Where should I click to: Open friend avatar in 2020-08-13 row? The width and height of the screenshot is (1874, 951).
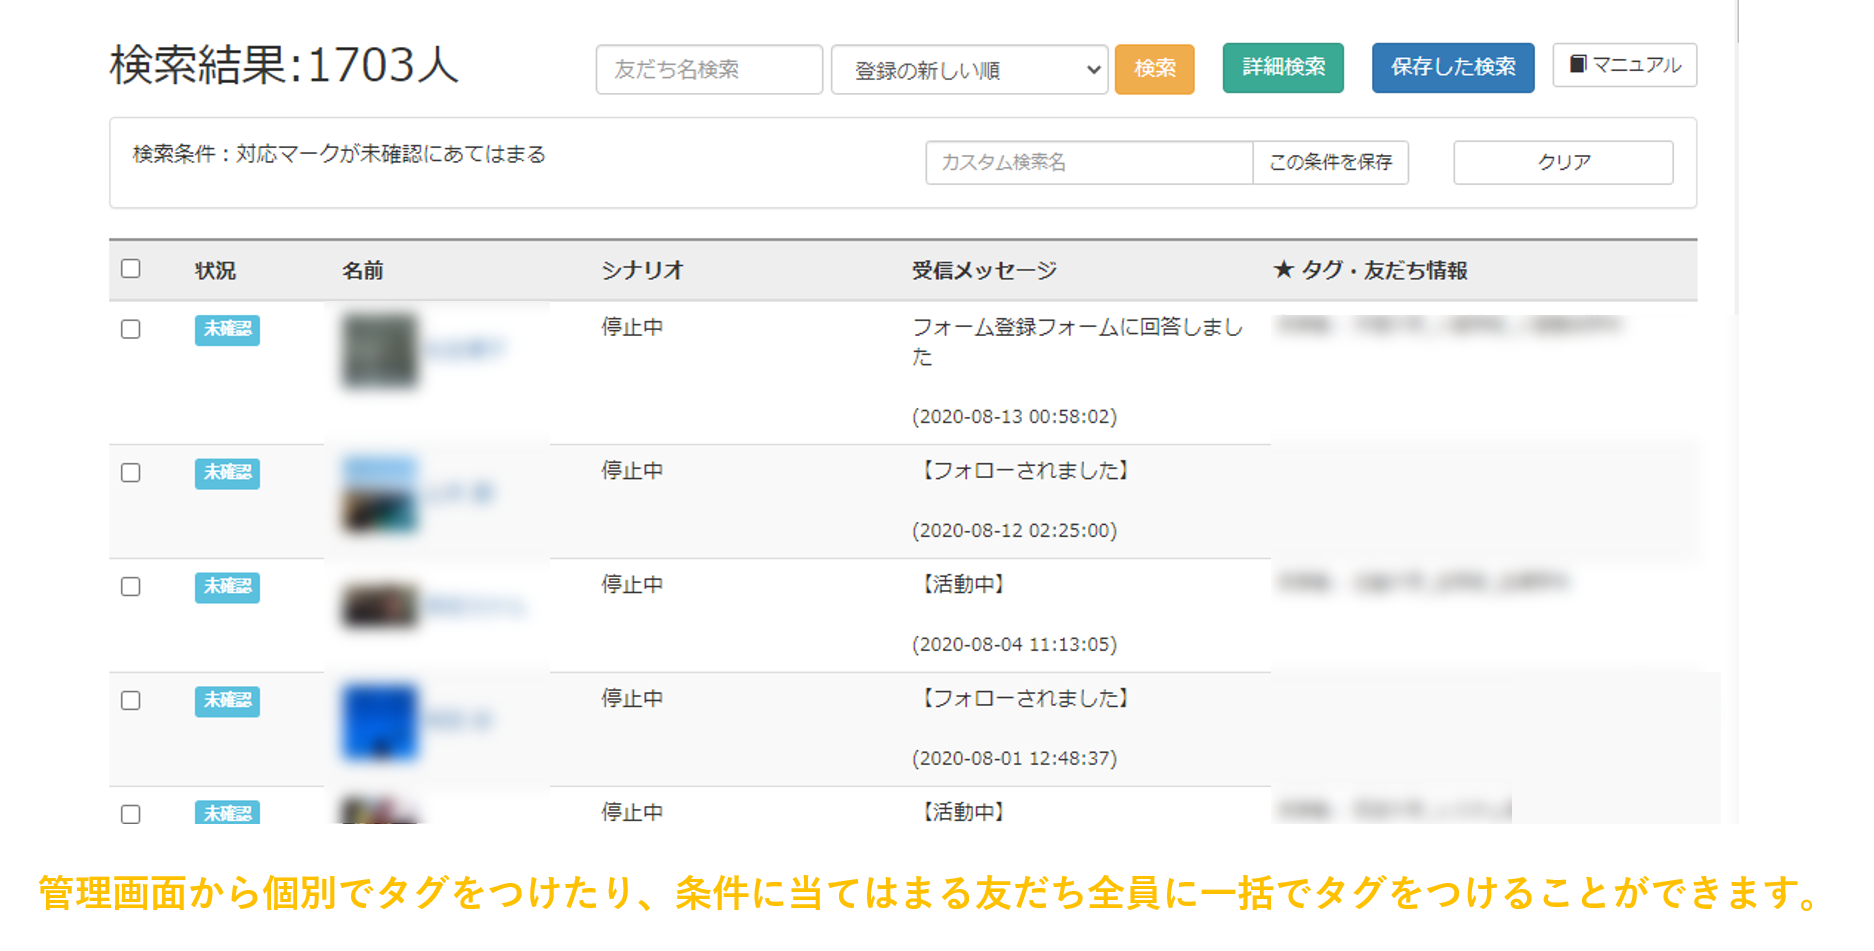pyautogui.click(x=379, y=350)
